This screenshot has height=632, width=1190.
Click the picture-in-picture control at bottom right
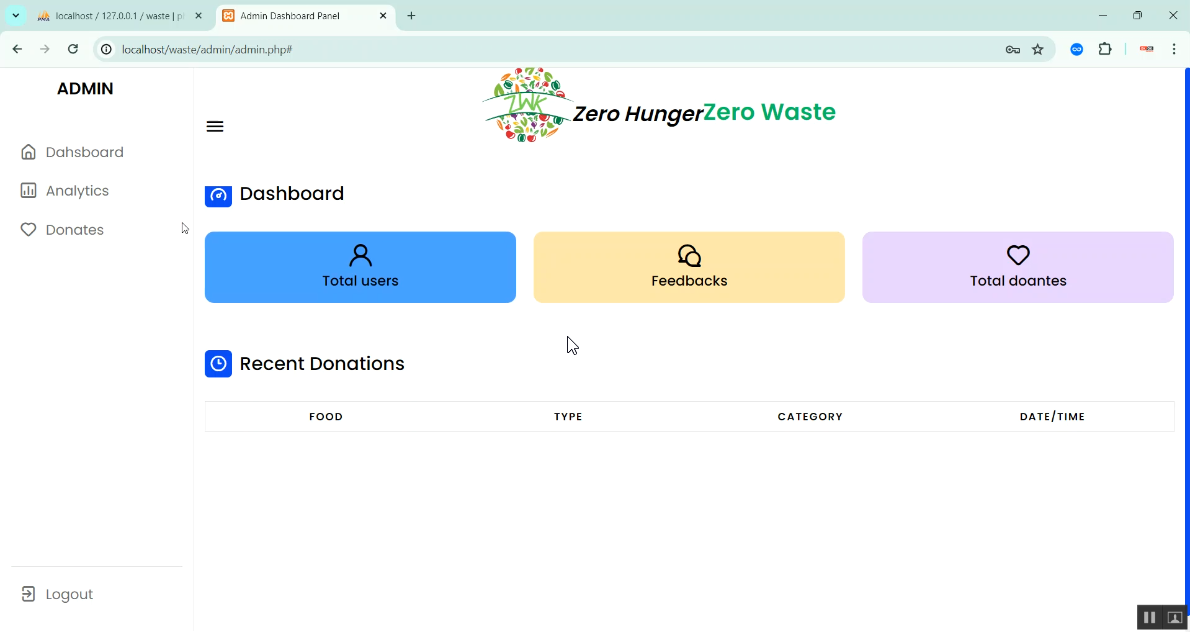click(x=1175, y=618)
